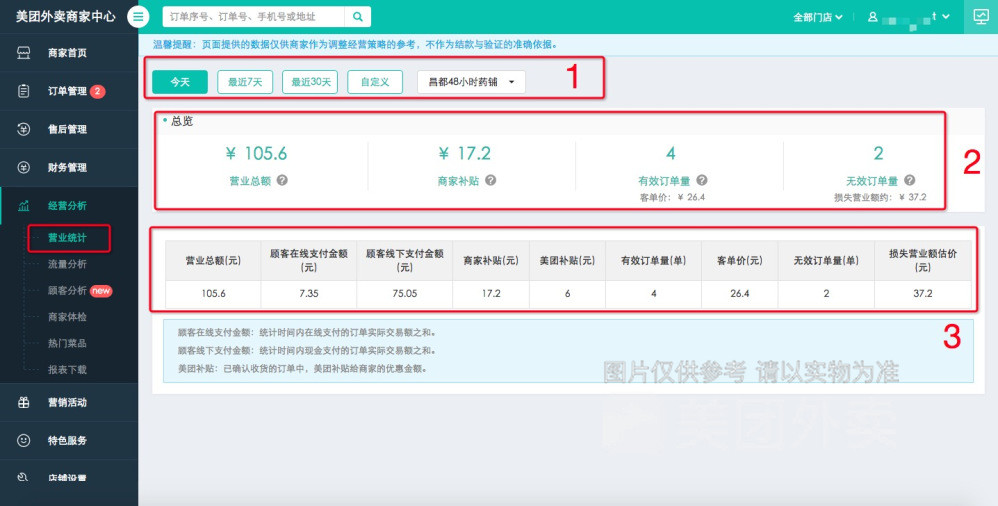Click the 自定义 custom range button
Viewport: 998px width, 506px height.
375,82
